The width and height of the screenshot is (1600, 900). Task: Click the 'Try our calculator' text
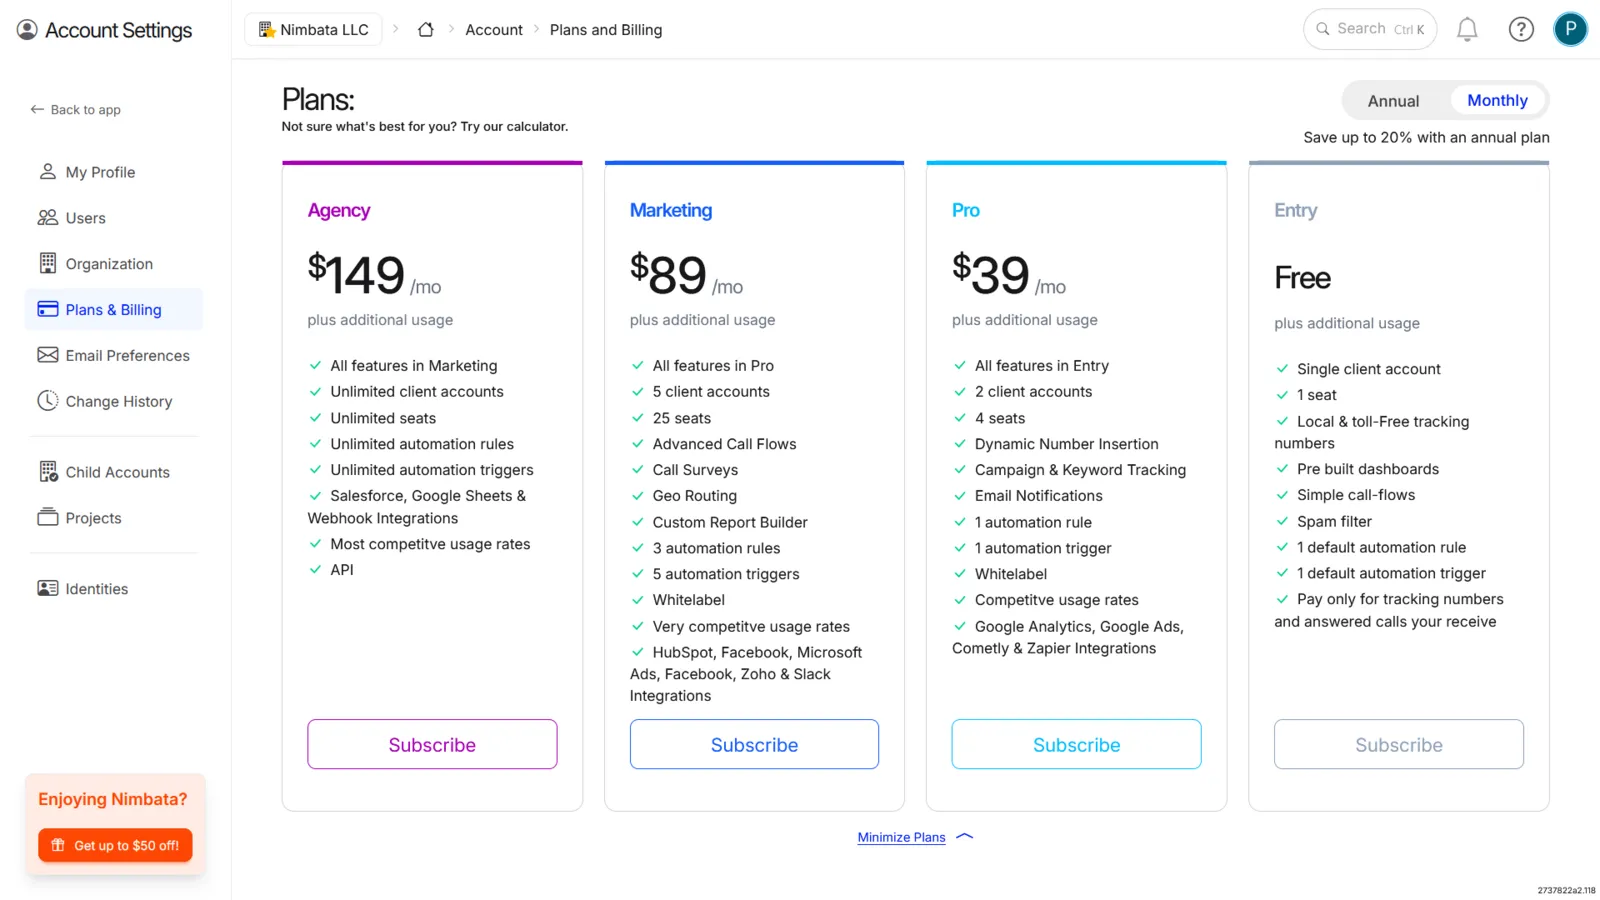(514, 127)
